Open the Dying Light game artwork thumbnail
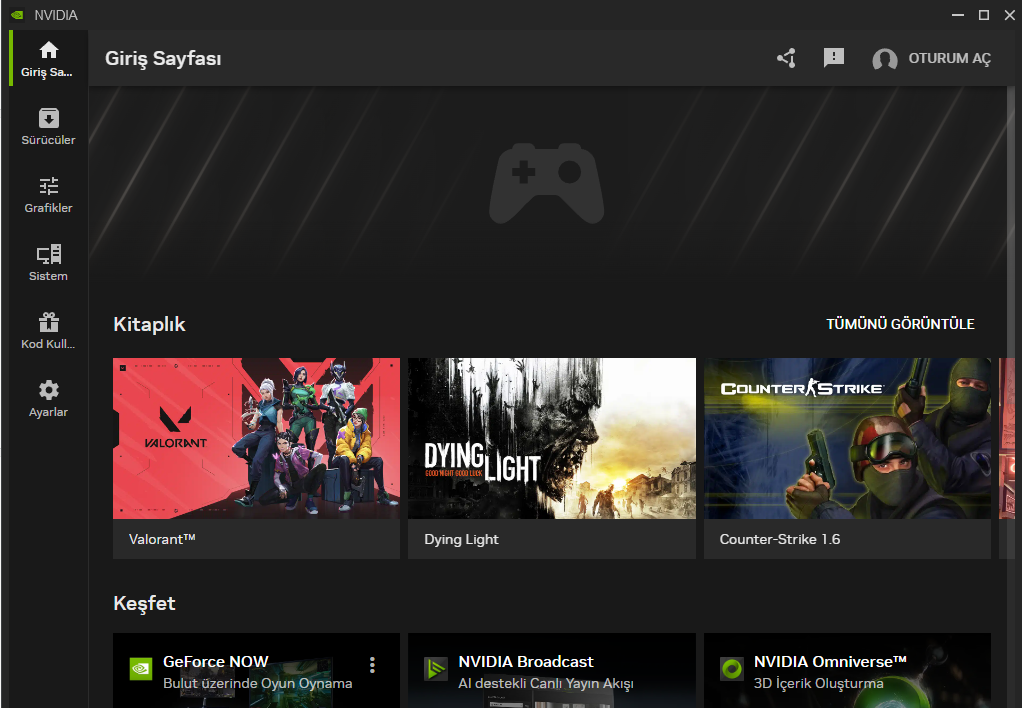The height and width of the screenshot is (708, 1022). point(551,438)
